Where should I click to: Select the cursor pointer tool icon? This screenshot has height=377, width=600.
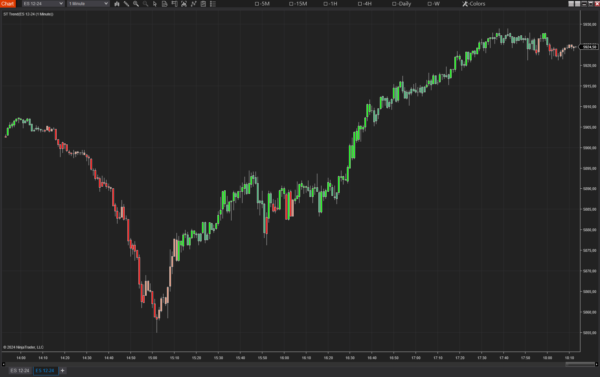pyautogui.click(x=155, y=4)
